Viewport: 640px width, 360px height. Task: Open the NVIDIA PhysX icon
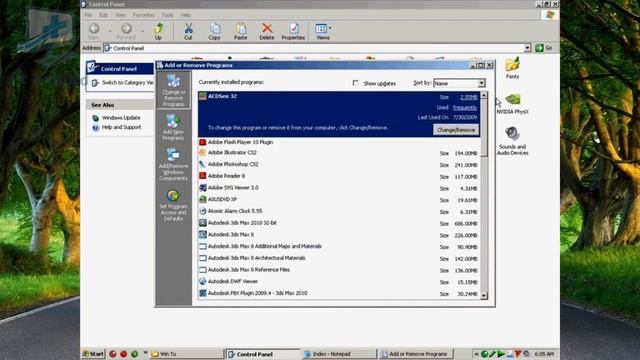[x=513, y=104]
